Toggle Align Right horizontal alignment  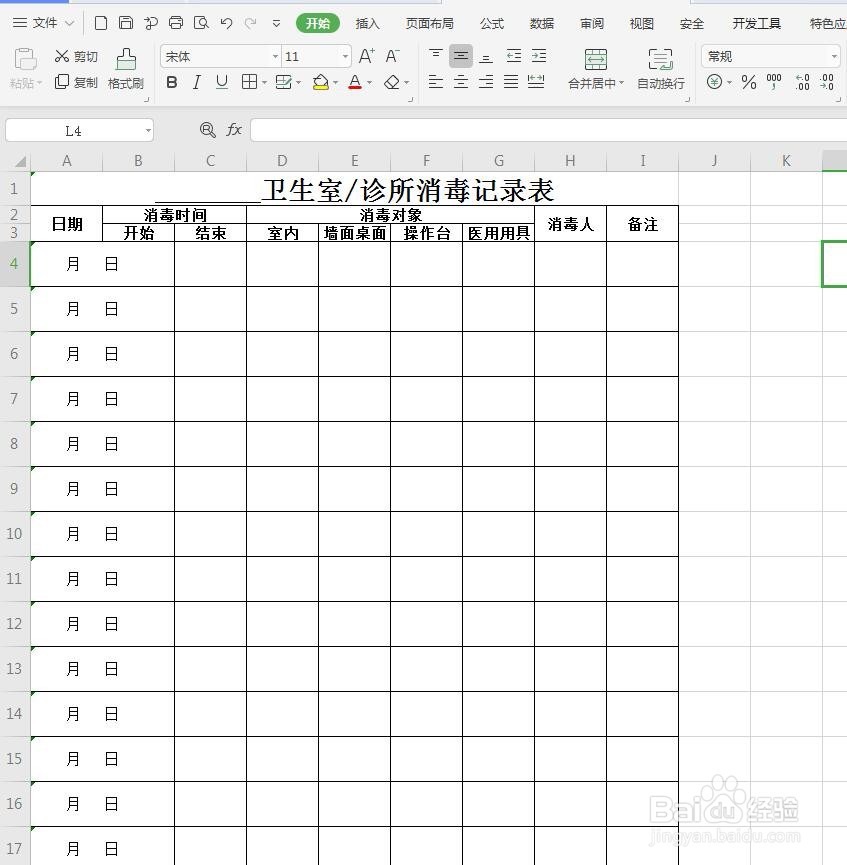(486, 82)
